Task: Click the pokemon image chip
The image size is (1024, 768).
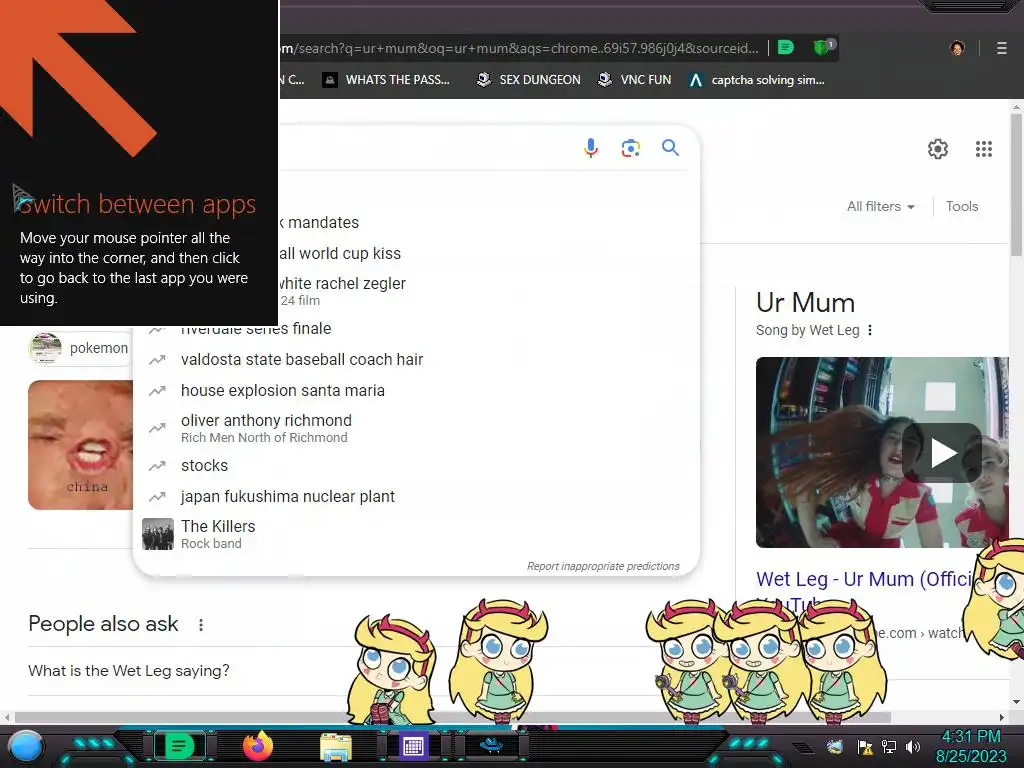Action: (81, 348)
